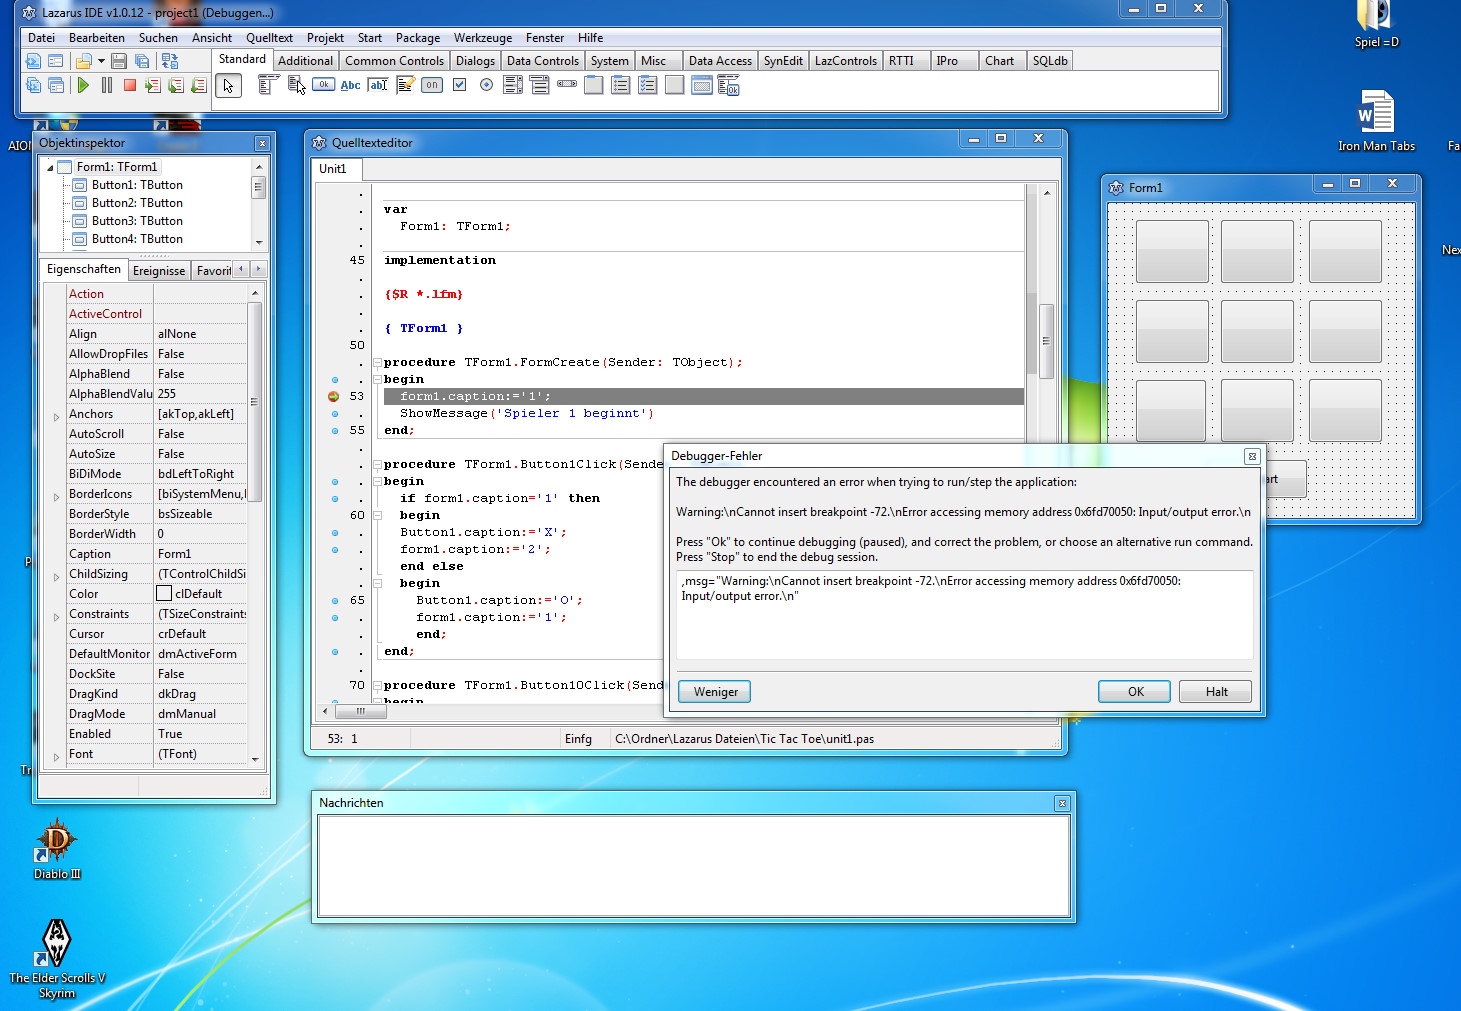The height and width of the screenshot is (1011, 1461).
Task: Click the Save file toolbar icon
Action: [119, 62]
